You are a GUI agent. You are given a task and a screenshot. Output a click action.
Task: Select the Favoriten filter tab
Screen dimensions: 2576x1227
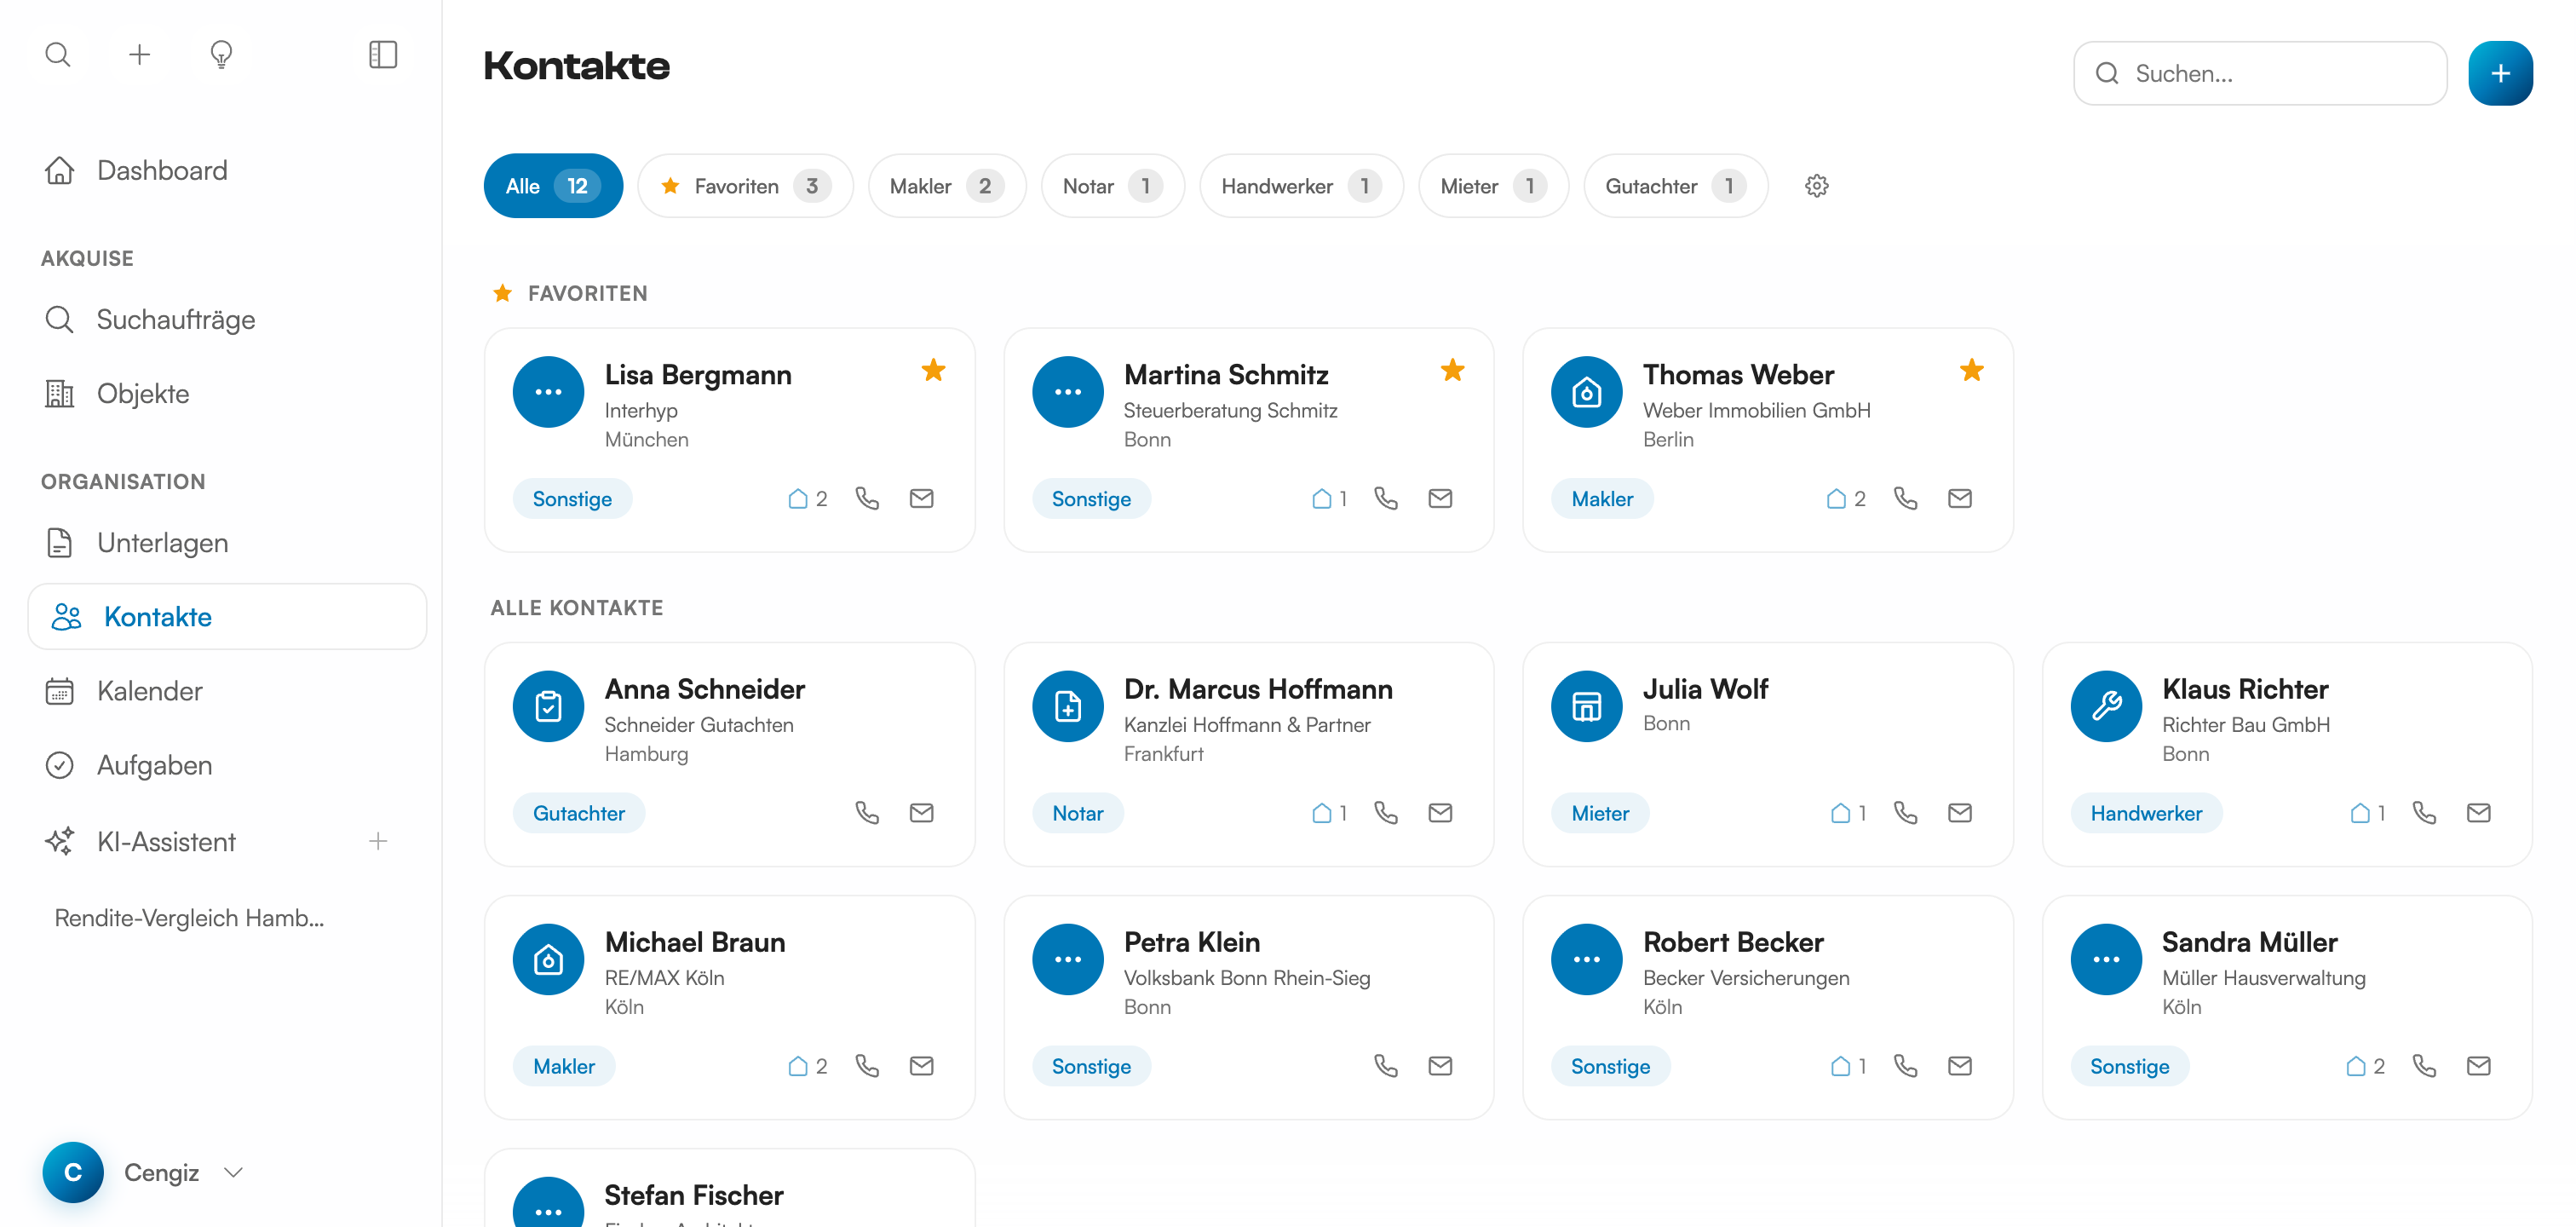click(745, 186)
